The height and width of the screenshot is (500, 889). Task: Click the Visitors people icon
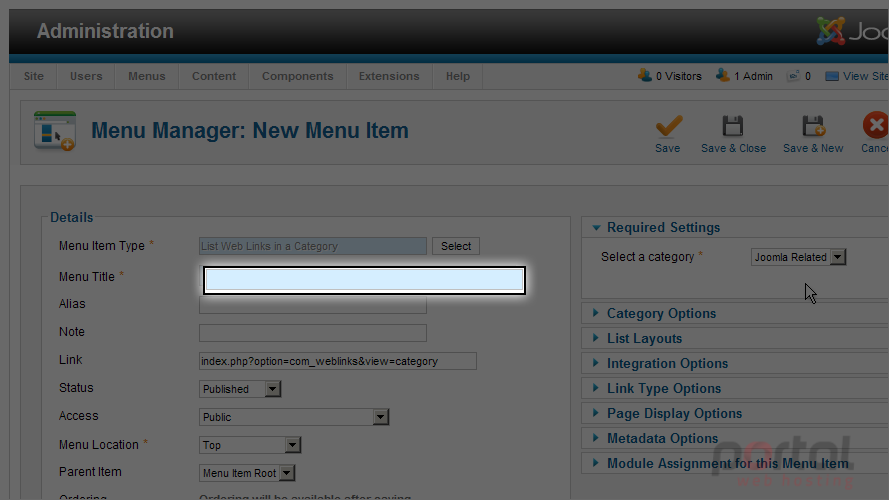click(645, 75)
